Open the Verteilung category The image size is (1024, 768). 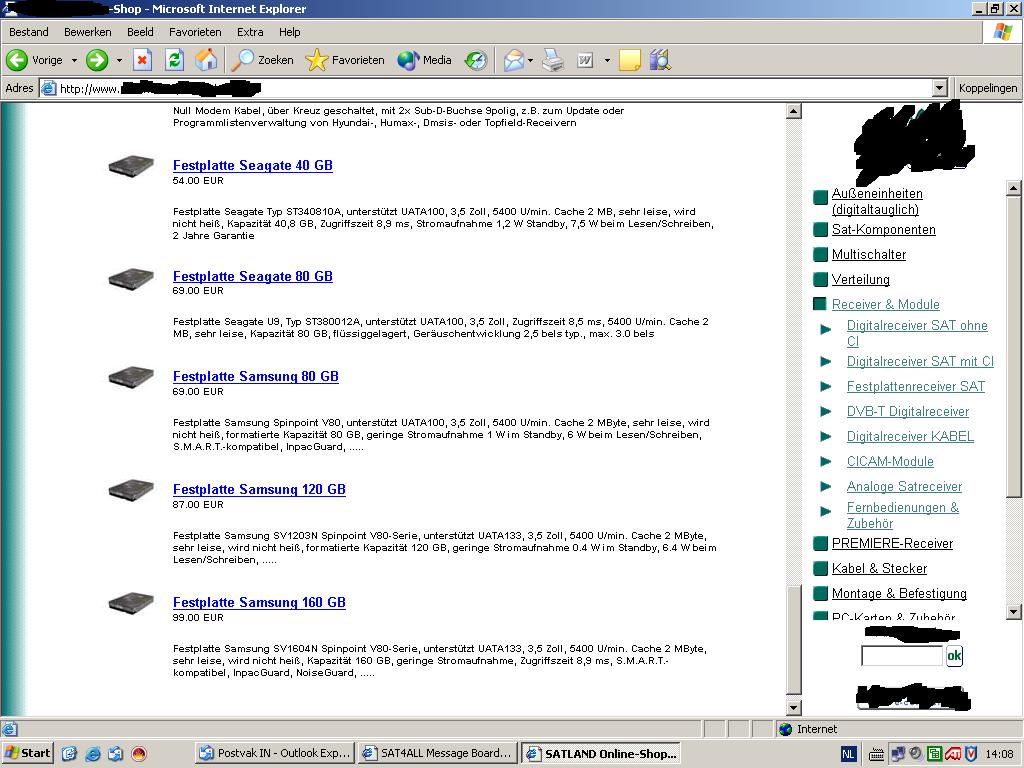point(861,280)
